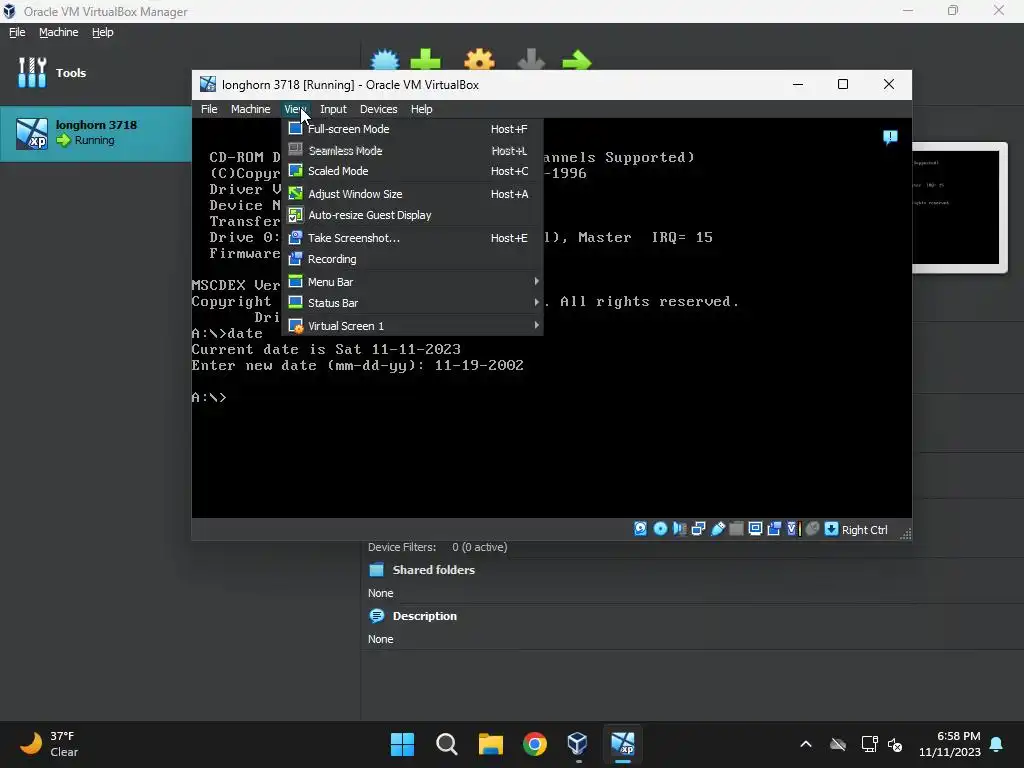Image resolution: width=1024 pixels, height=768 pixels.
Task: Expand the Virtual Screen 1 submenu
Action: click(x=413, y=326)
